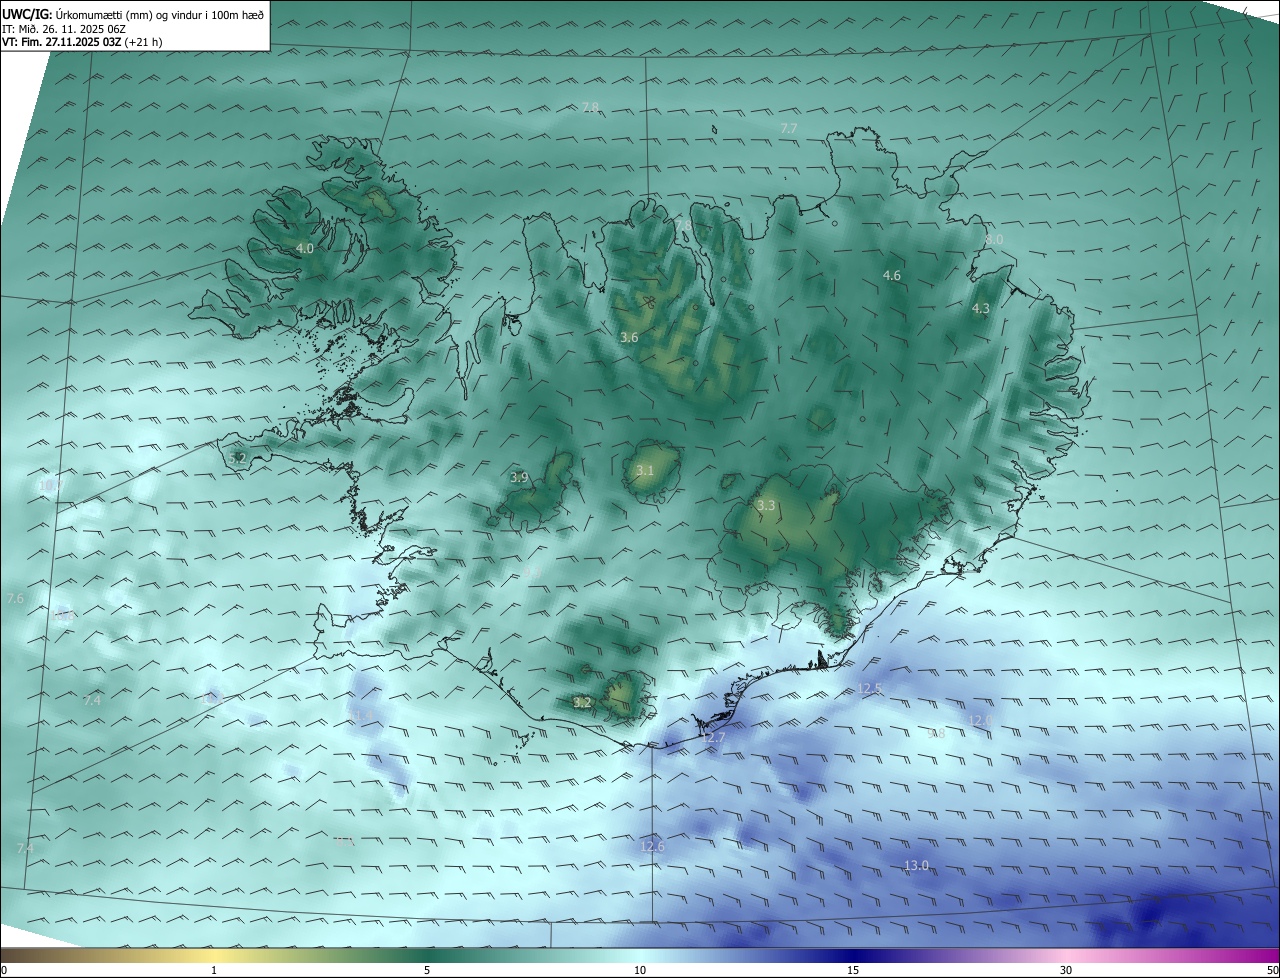This screenshot has height=978, width=1280.
Task: Click the 10 tick on the colour scale
Action: (x=640, y=970)
